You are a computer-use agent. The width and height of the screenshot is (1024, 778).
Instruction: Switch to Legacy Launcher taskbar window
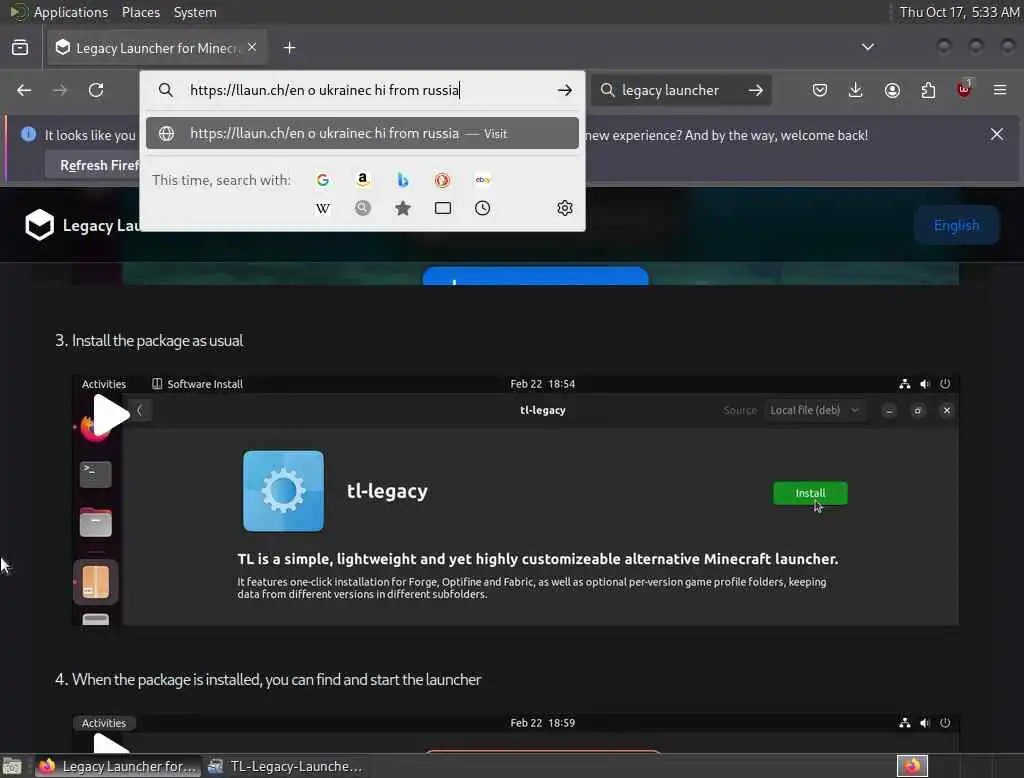(119, 766)
